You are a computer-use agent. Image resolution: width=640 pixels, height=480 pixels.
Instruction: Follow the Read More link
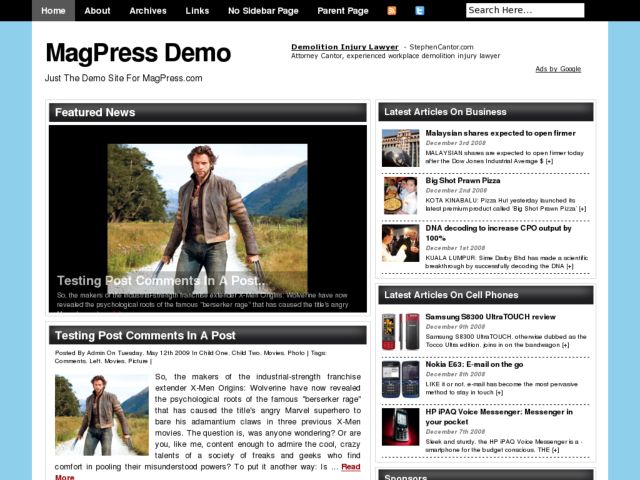coord(351,467)
